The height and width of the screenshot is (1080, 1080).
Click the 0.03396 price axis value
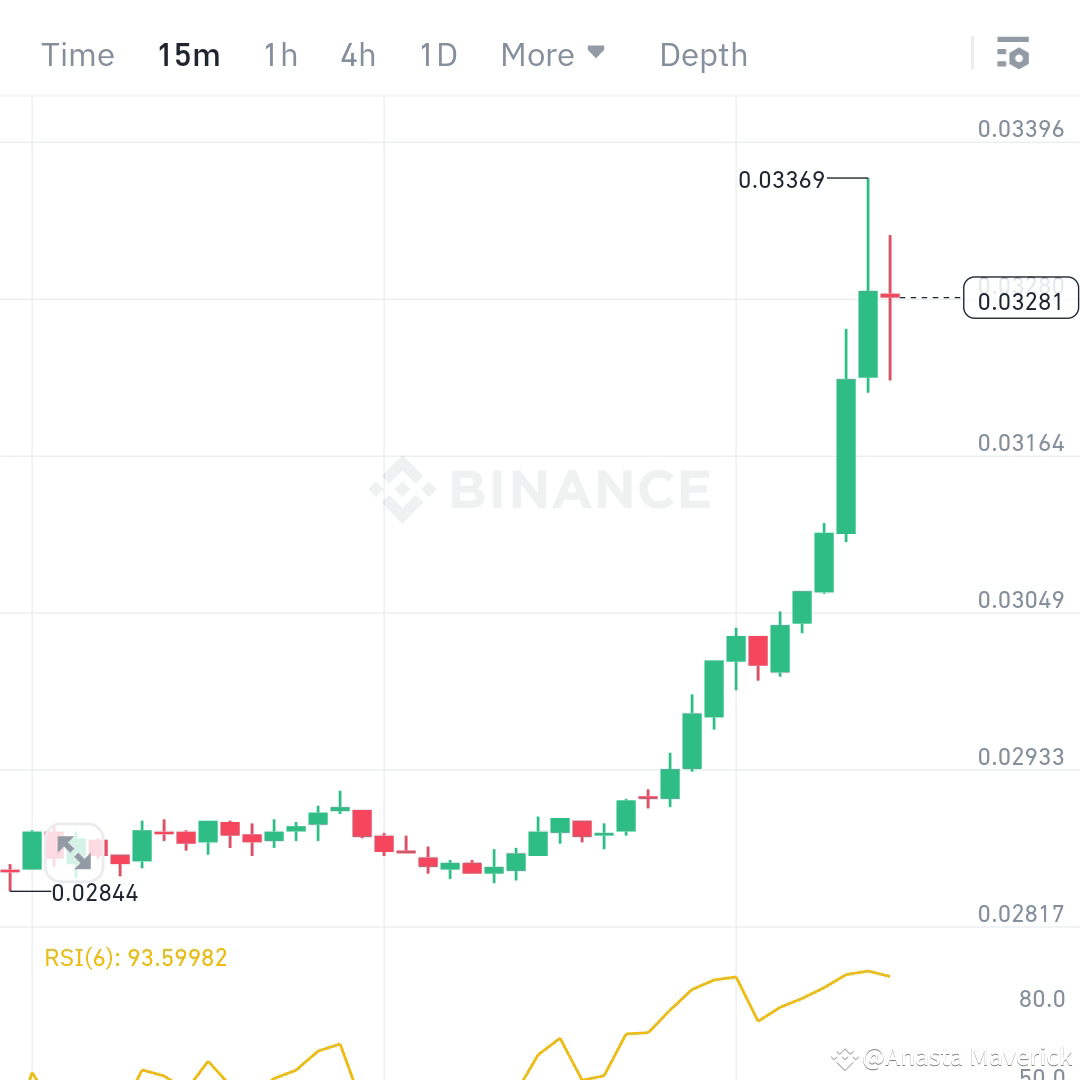[x=1020, y=128]
